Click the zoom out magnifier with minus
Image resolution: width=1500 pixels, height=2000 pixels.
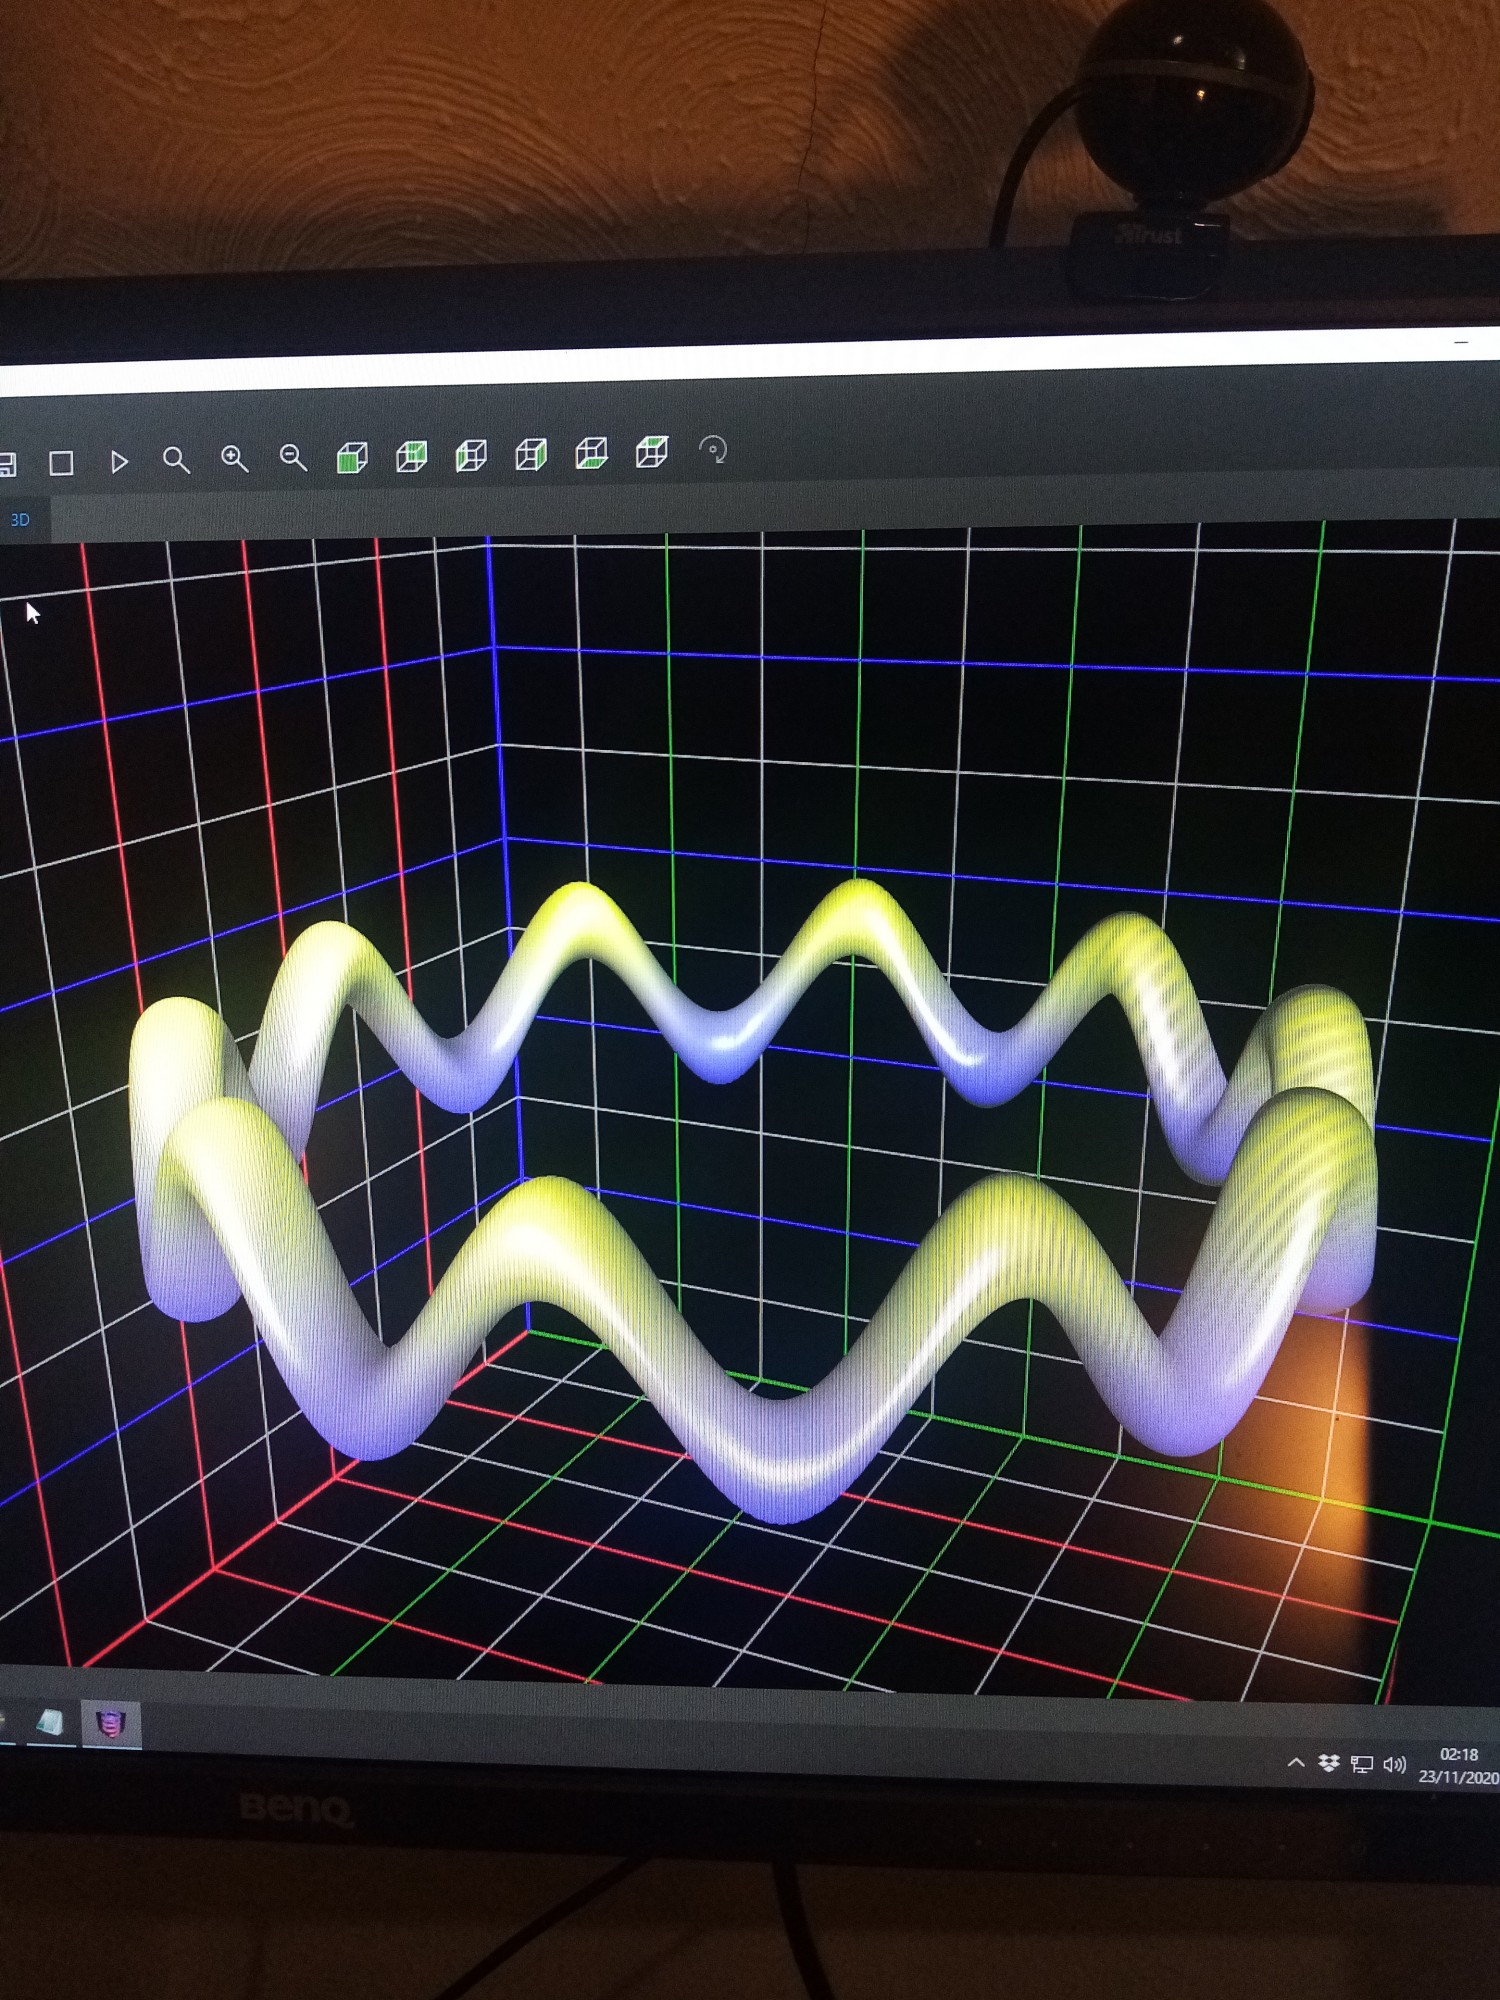pos(293,458)
